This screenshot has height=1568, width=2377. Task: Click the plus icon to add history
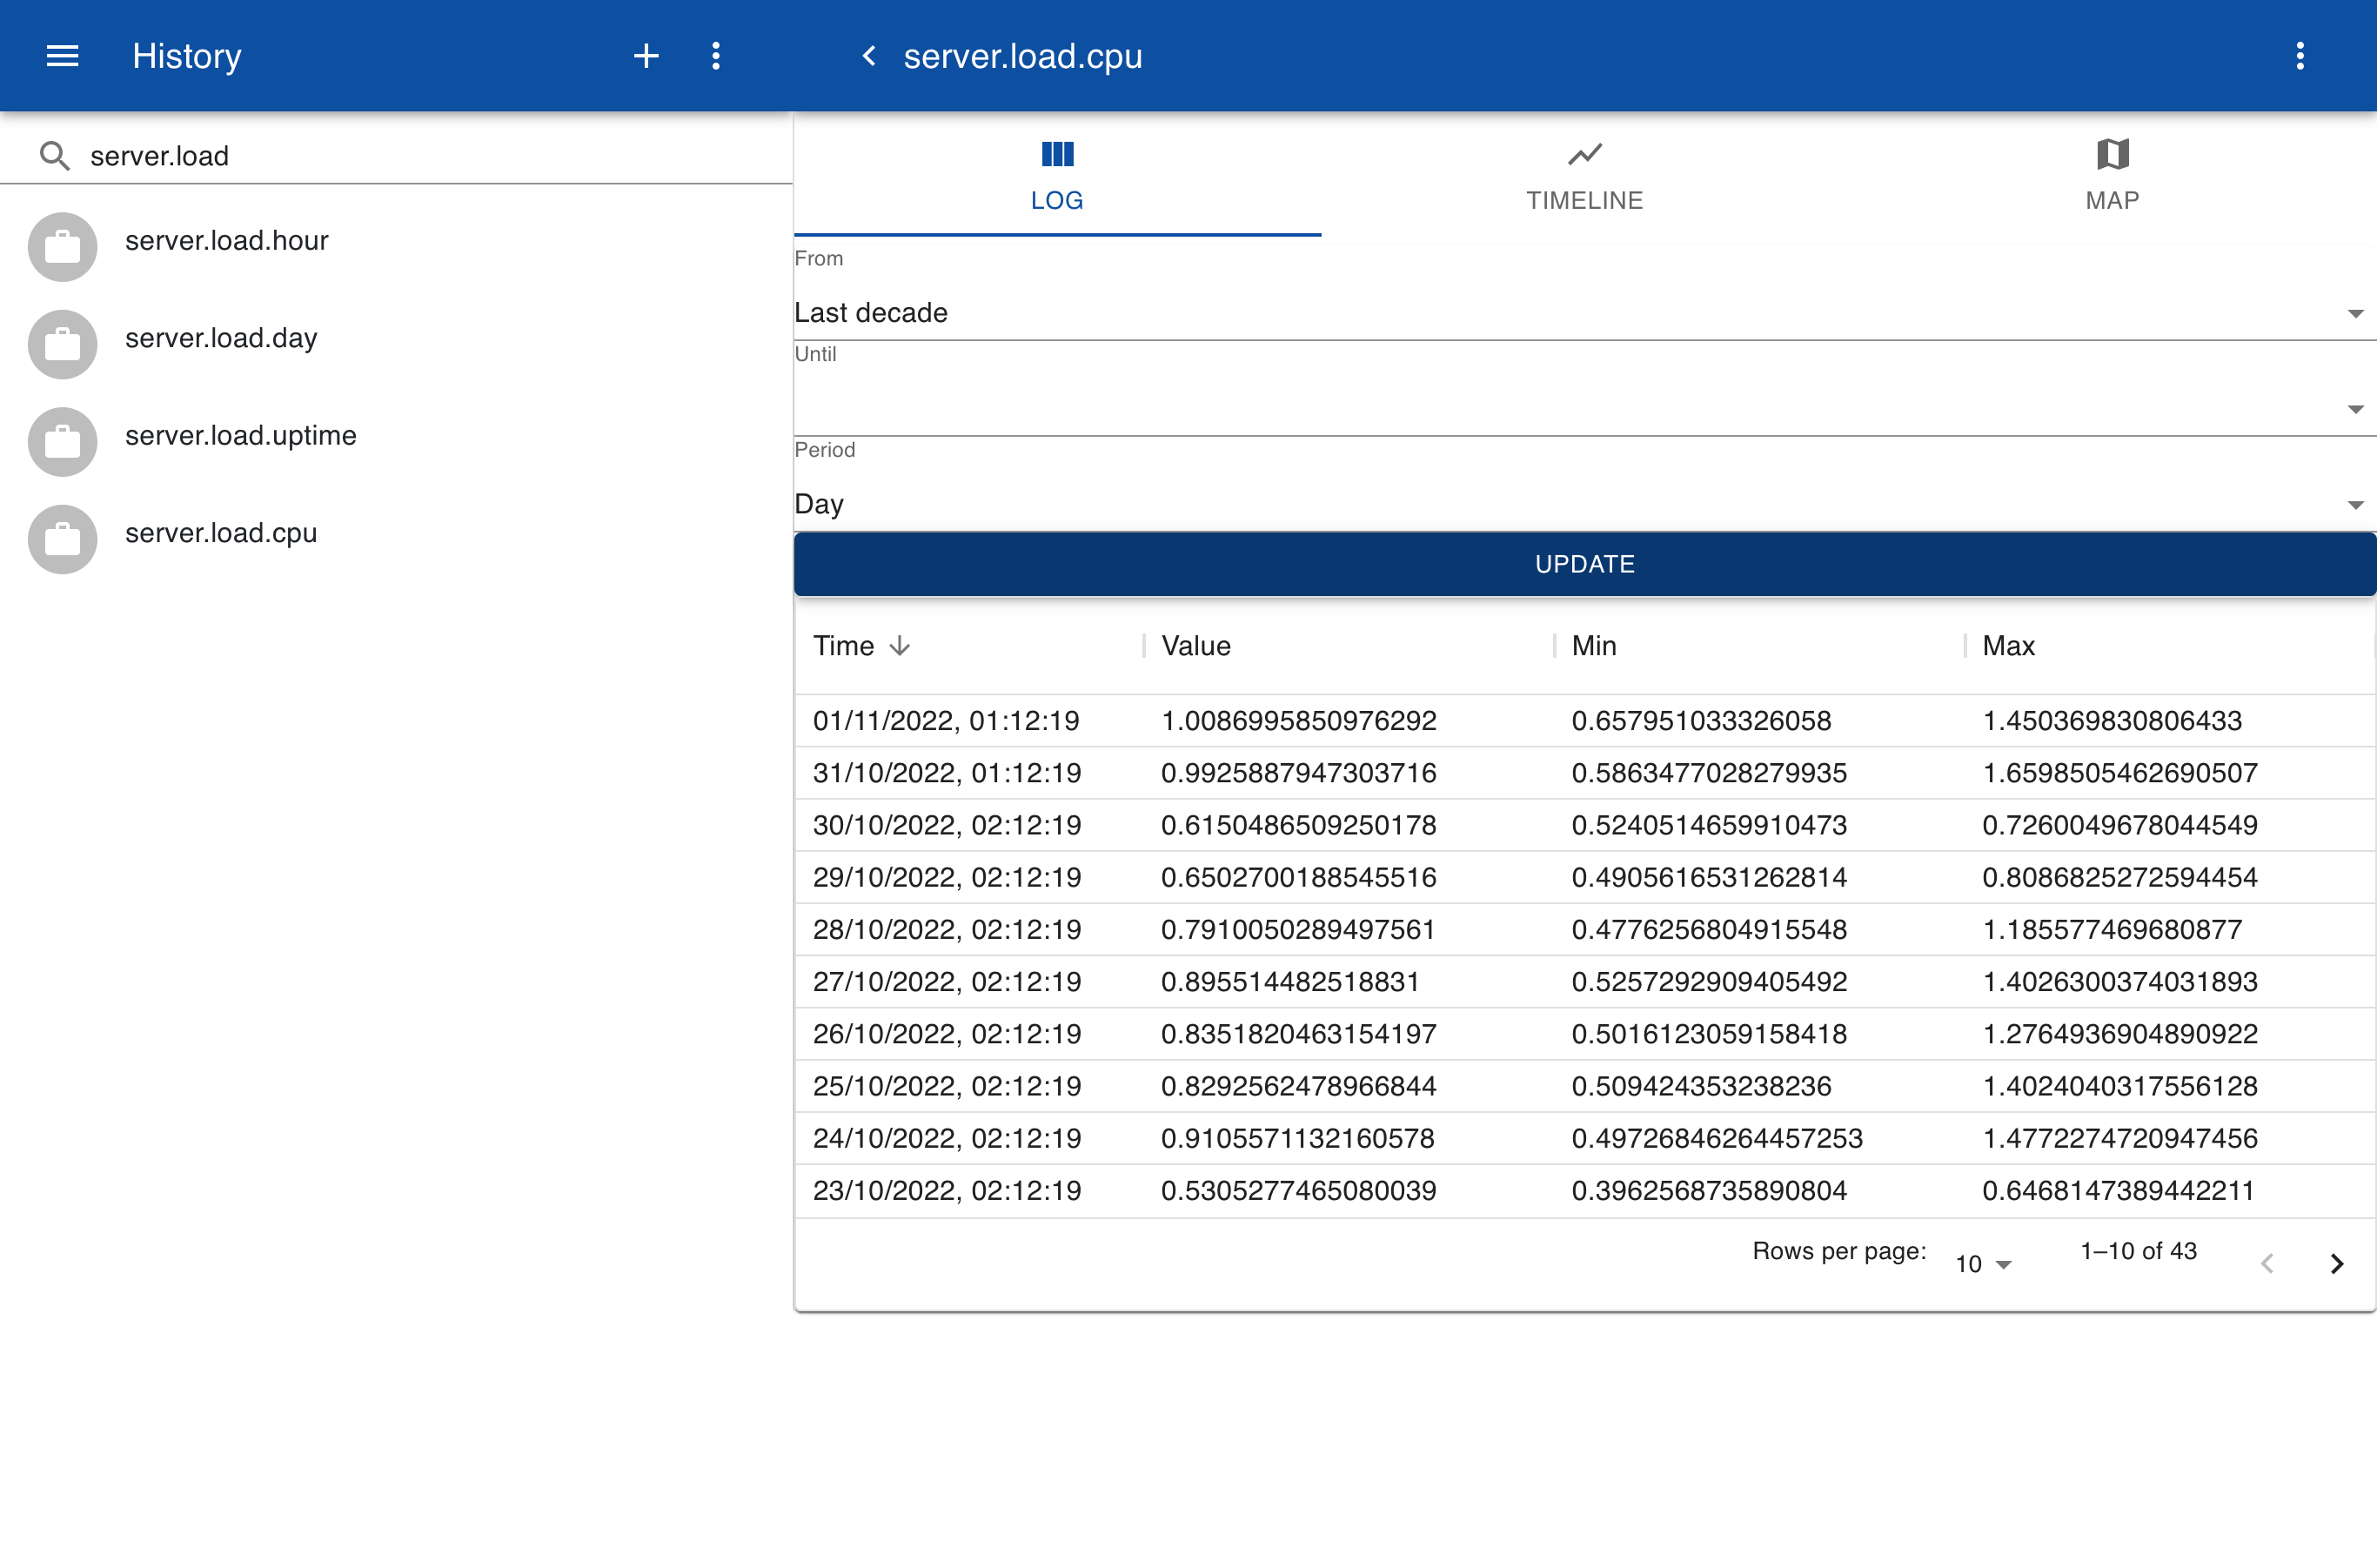[x=646, y=56]
